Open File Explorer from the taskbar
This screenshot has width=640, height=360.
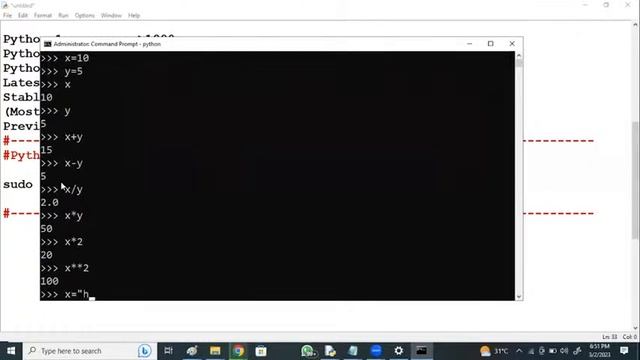(x=215, y=351)
